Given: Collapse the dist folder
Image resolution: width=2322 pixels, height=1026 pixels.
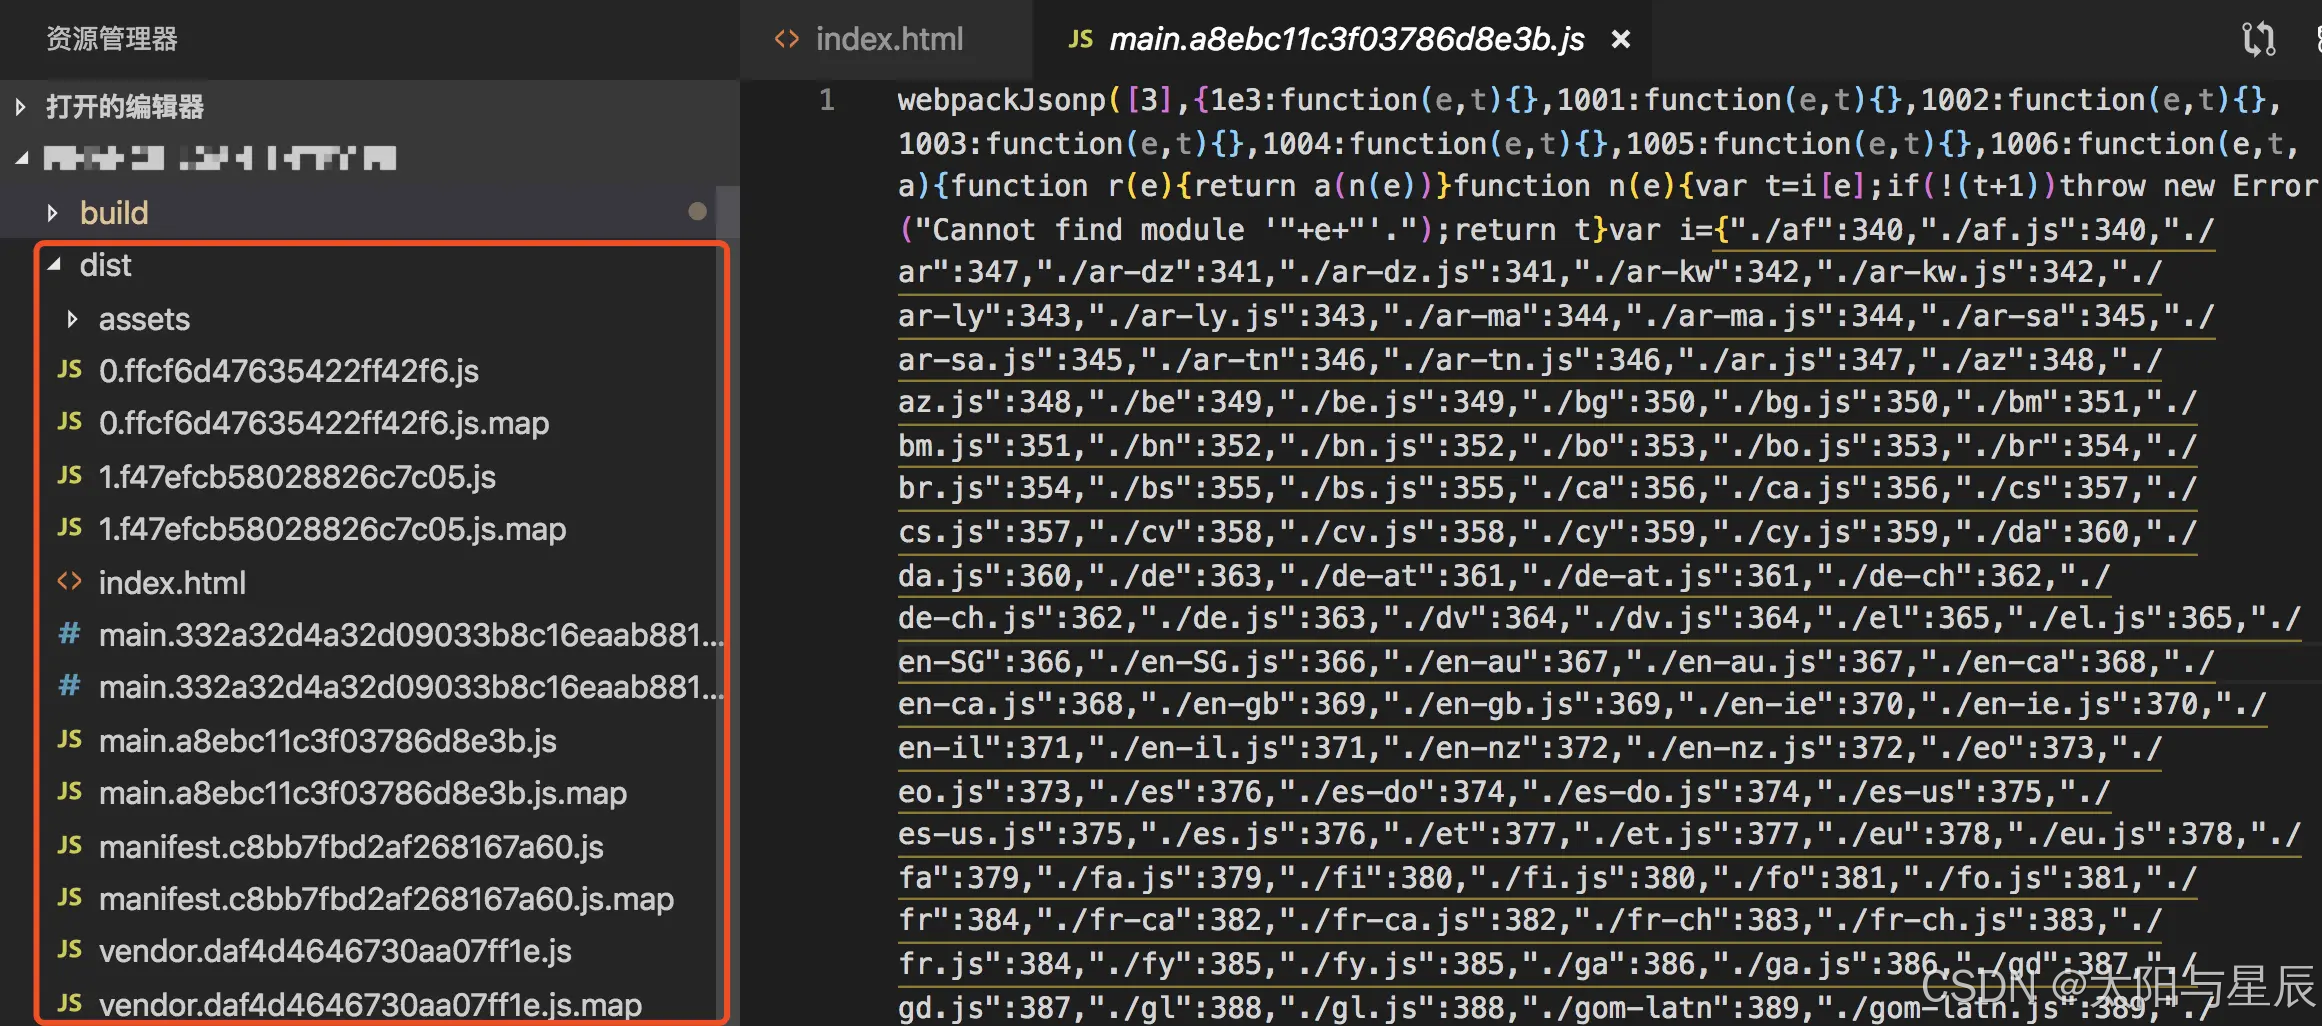Looking at the screenshot, I should pos(54,265).
